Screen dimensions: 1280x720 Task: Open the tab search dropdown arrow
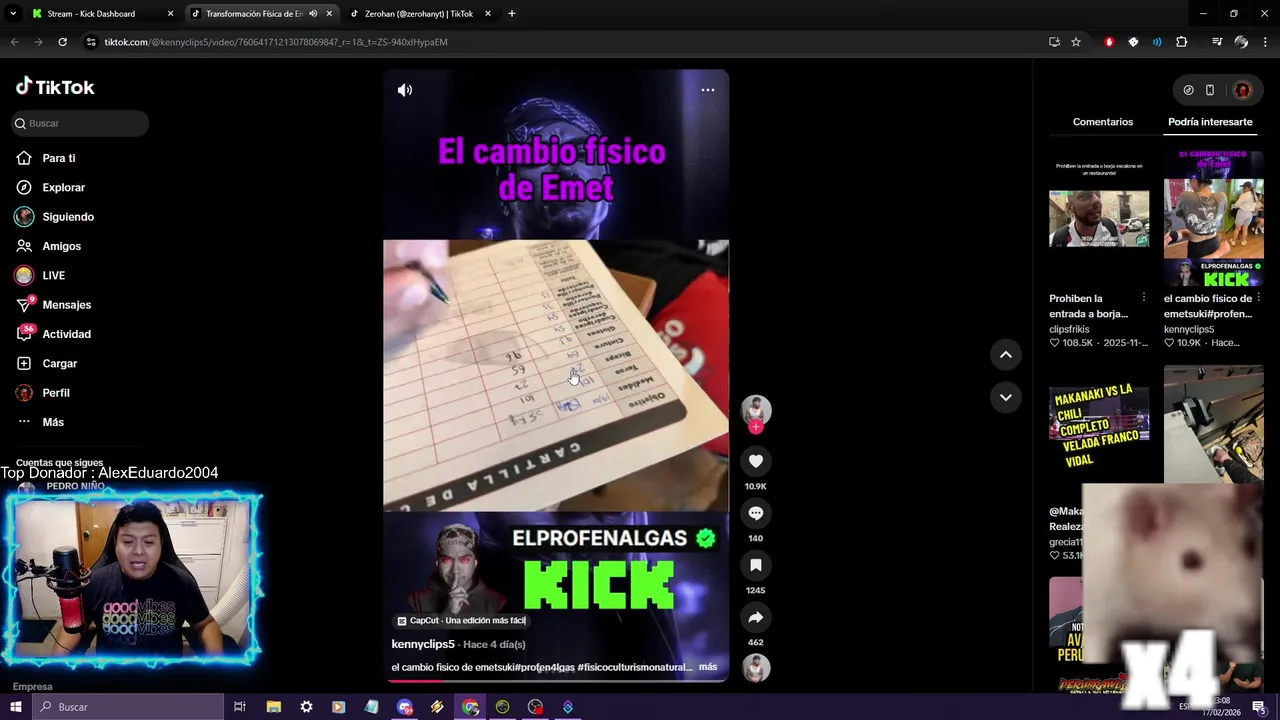pyautogui.click(x=14, y=14)
